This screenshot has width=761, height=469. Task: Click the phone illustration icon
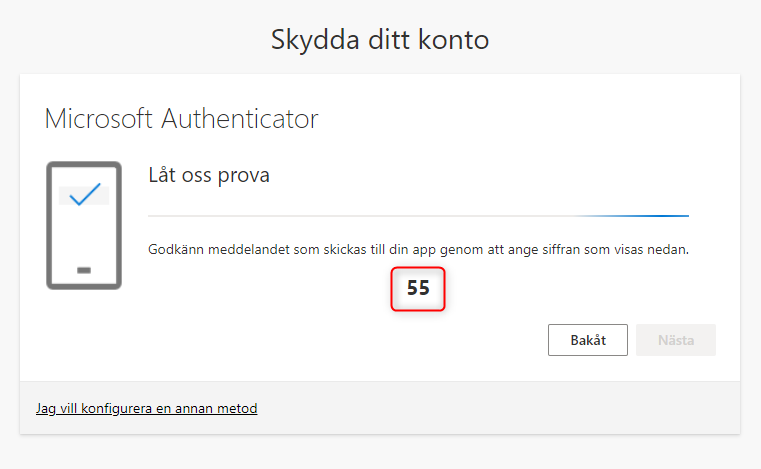pos(84,226)
